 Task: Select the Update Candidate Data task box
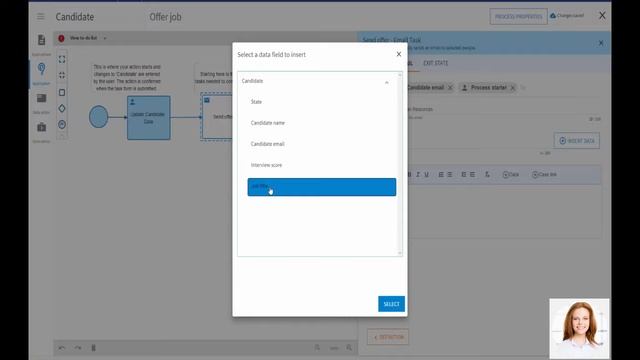149,118
